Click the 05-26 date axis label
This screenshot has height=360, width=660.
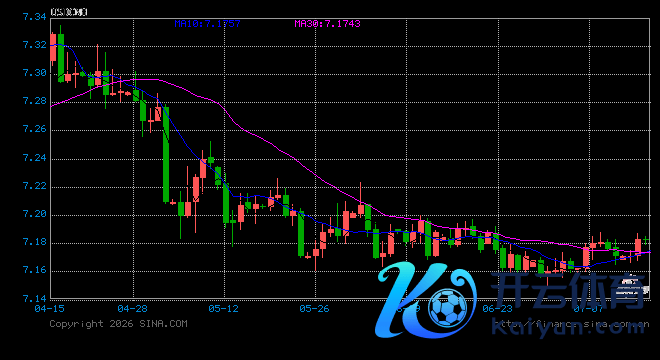[x=314, y=309]
